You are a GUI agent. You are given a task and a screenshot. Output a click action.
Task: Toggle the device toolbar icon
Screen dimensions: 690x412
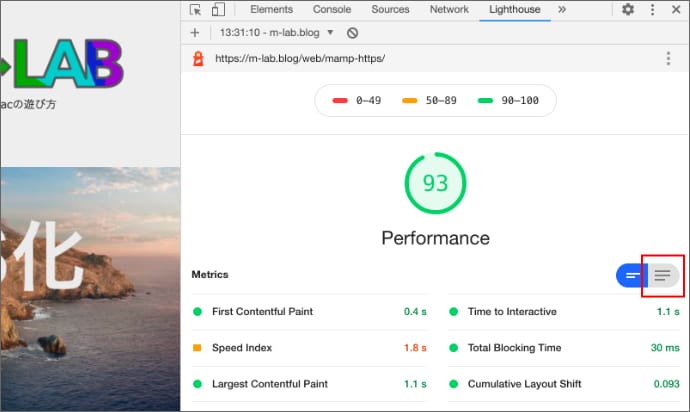[x=217, y=10]
